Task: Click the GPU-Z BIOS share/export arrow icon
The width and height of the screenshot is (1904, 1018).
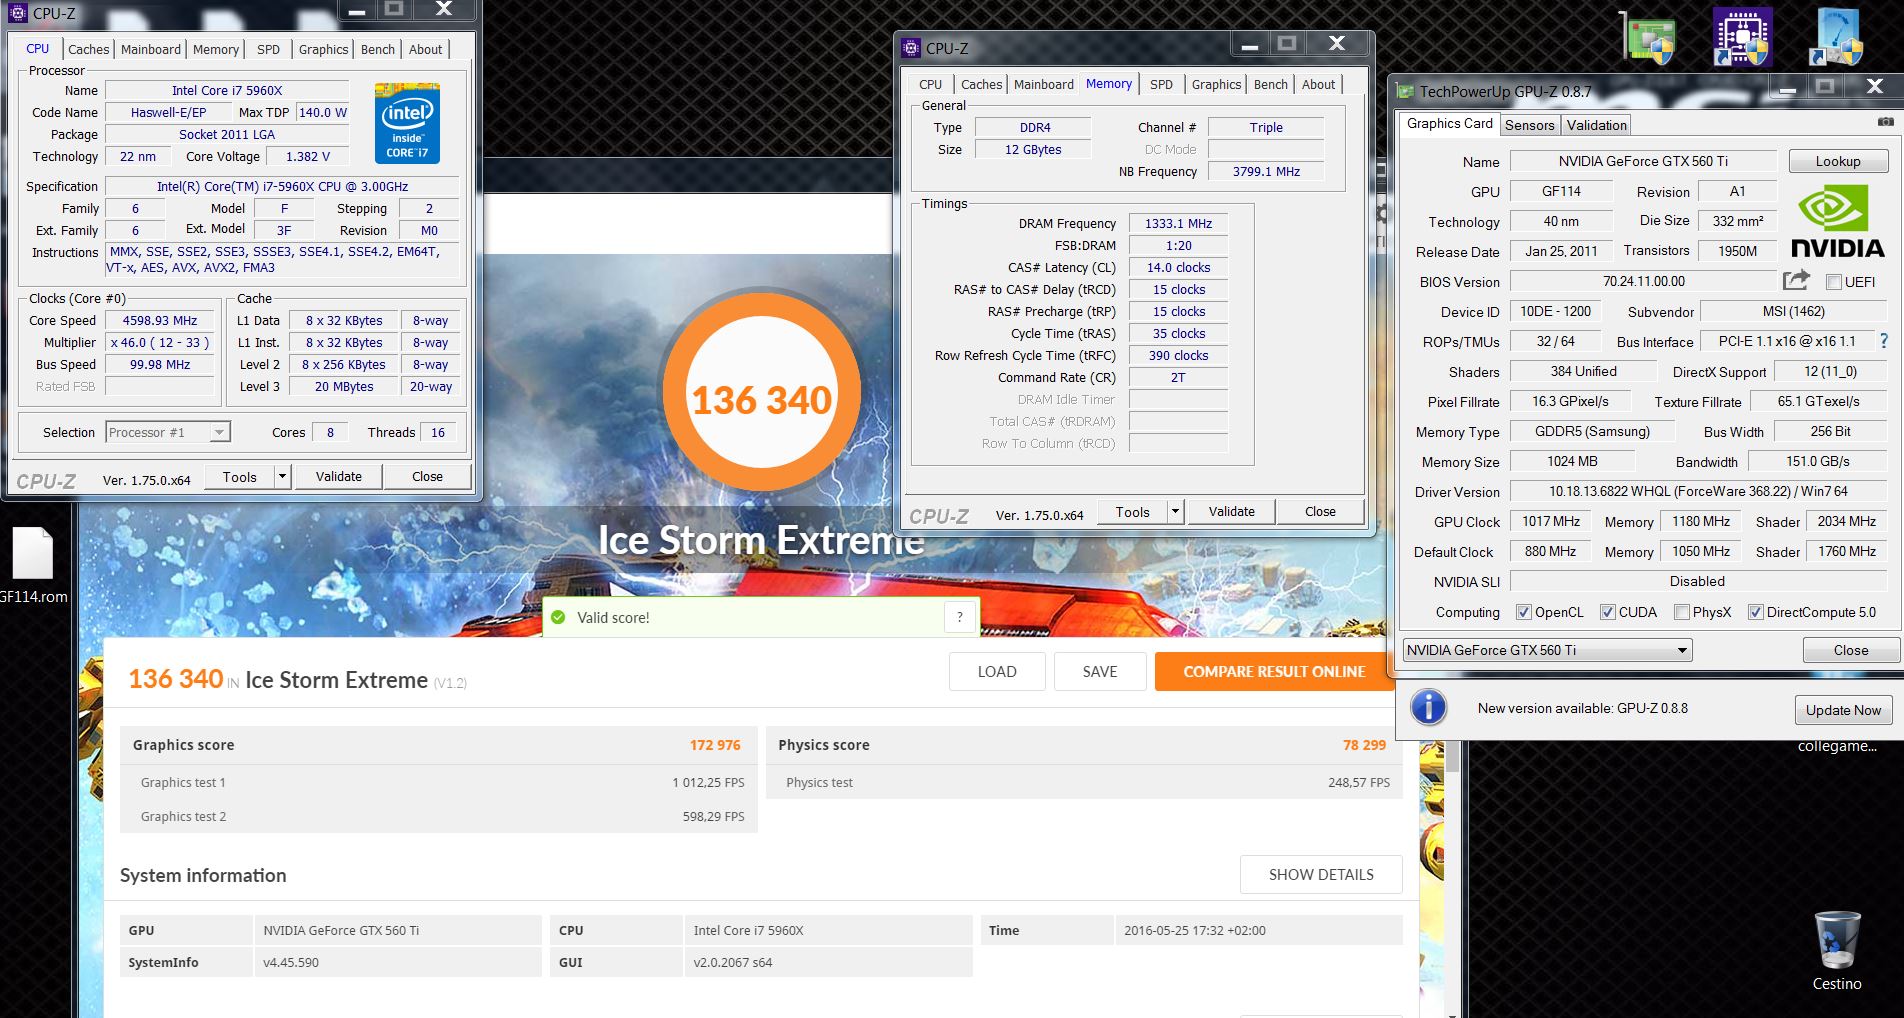Action: (x=1797, y=280)
